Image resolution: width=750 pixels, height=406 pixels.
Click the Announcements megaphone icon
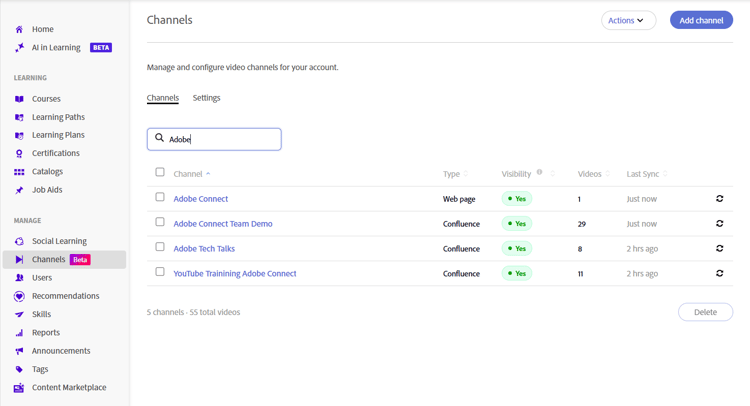[19, 351]
